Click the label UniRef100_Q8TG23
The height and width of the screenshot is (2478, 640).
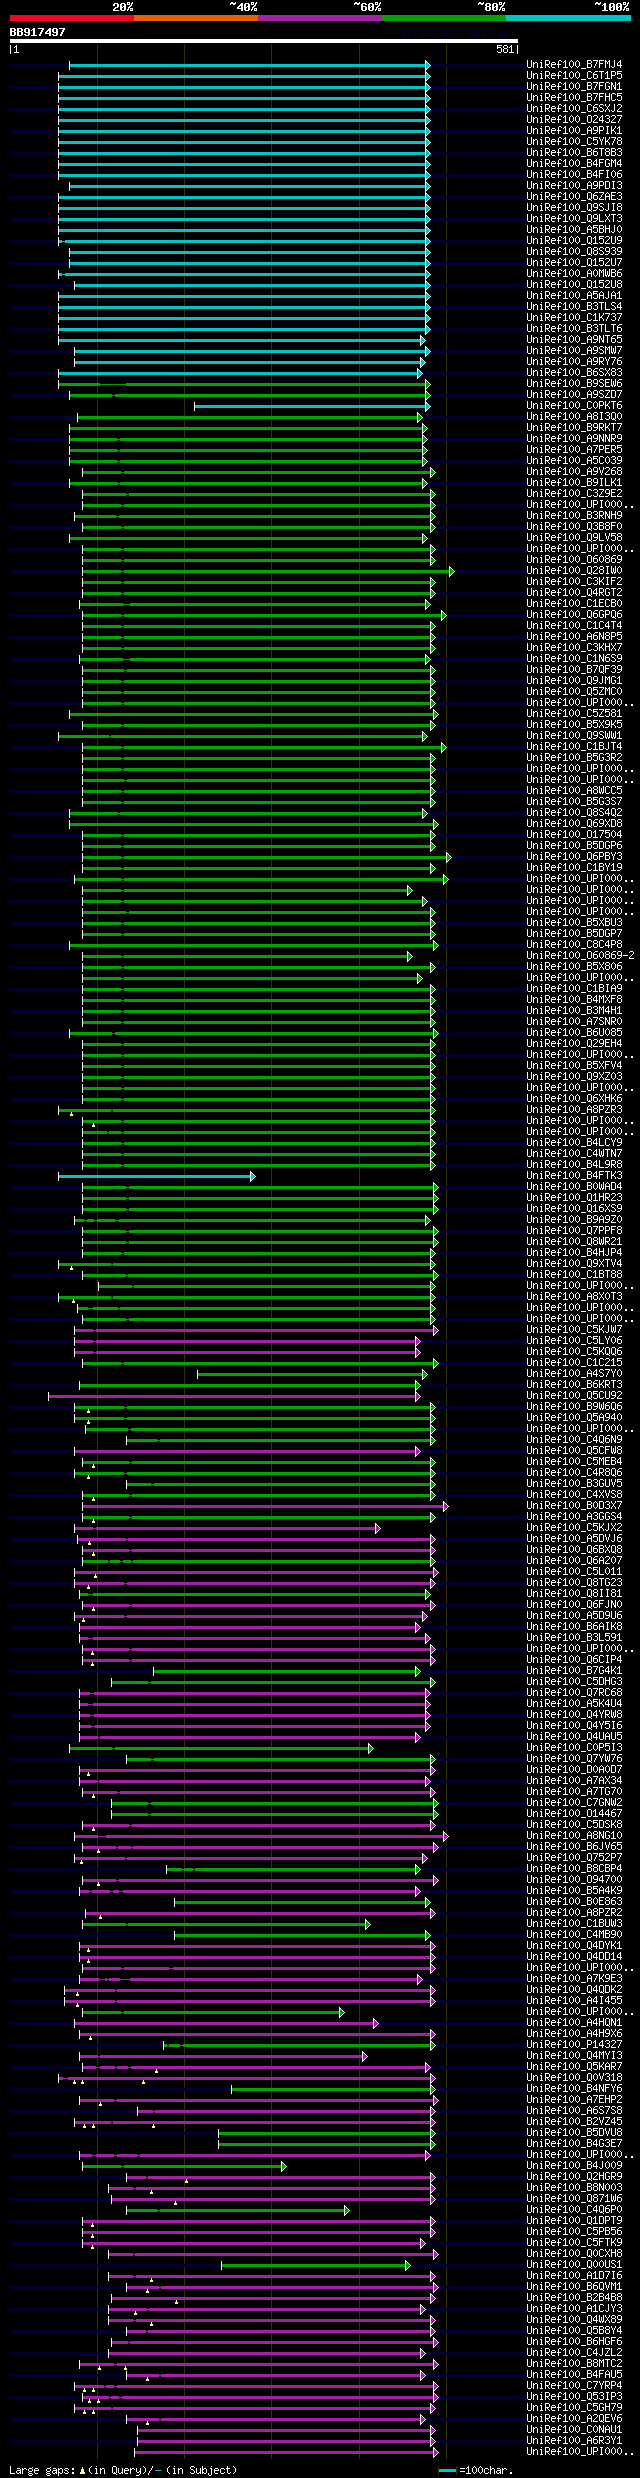pyautogui.click(x=574, y=1582)
